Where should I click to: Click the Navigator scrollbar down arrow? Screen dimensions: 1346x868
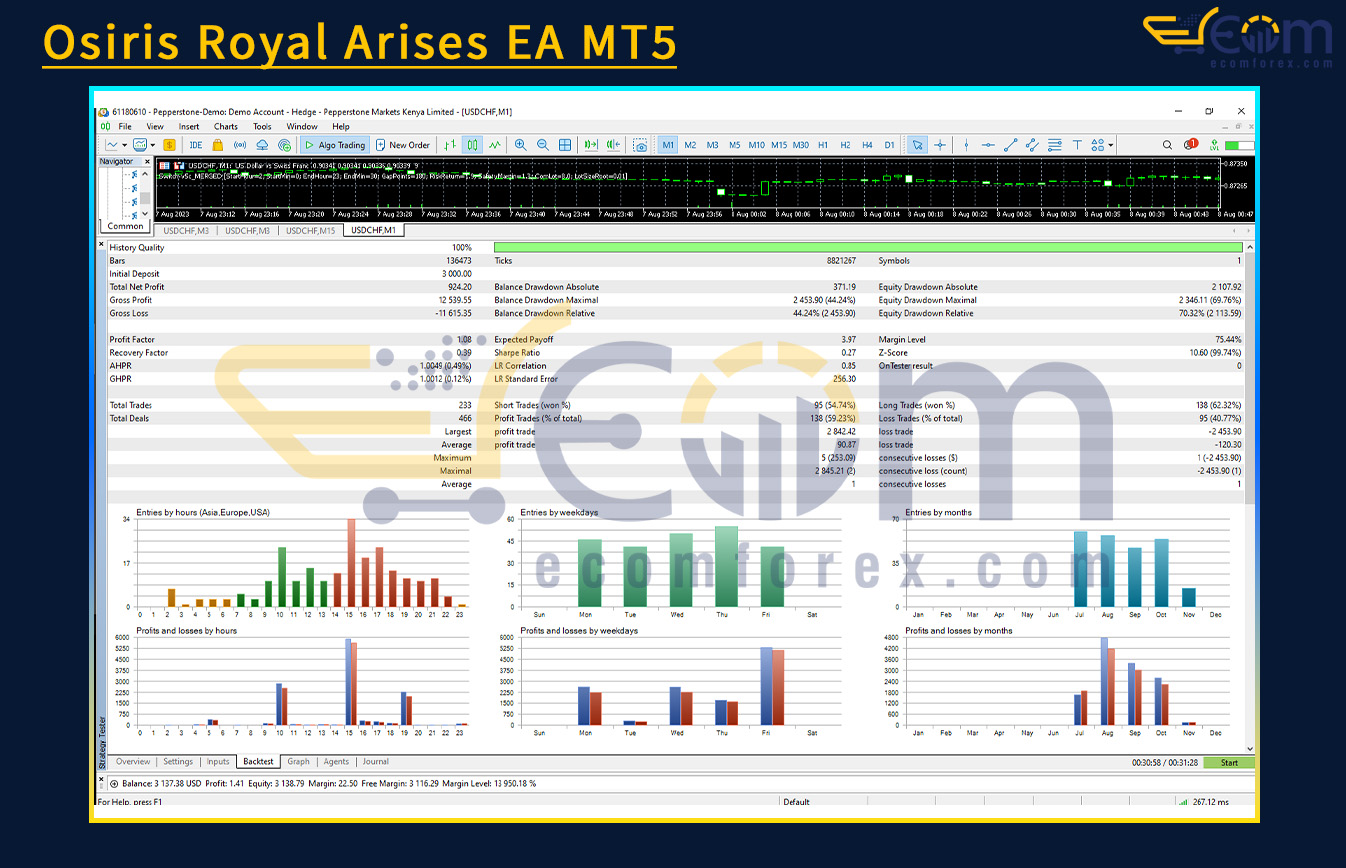pos(145,214)
